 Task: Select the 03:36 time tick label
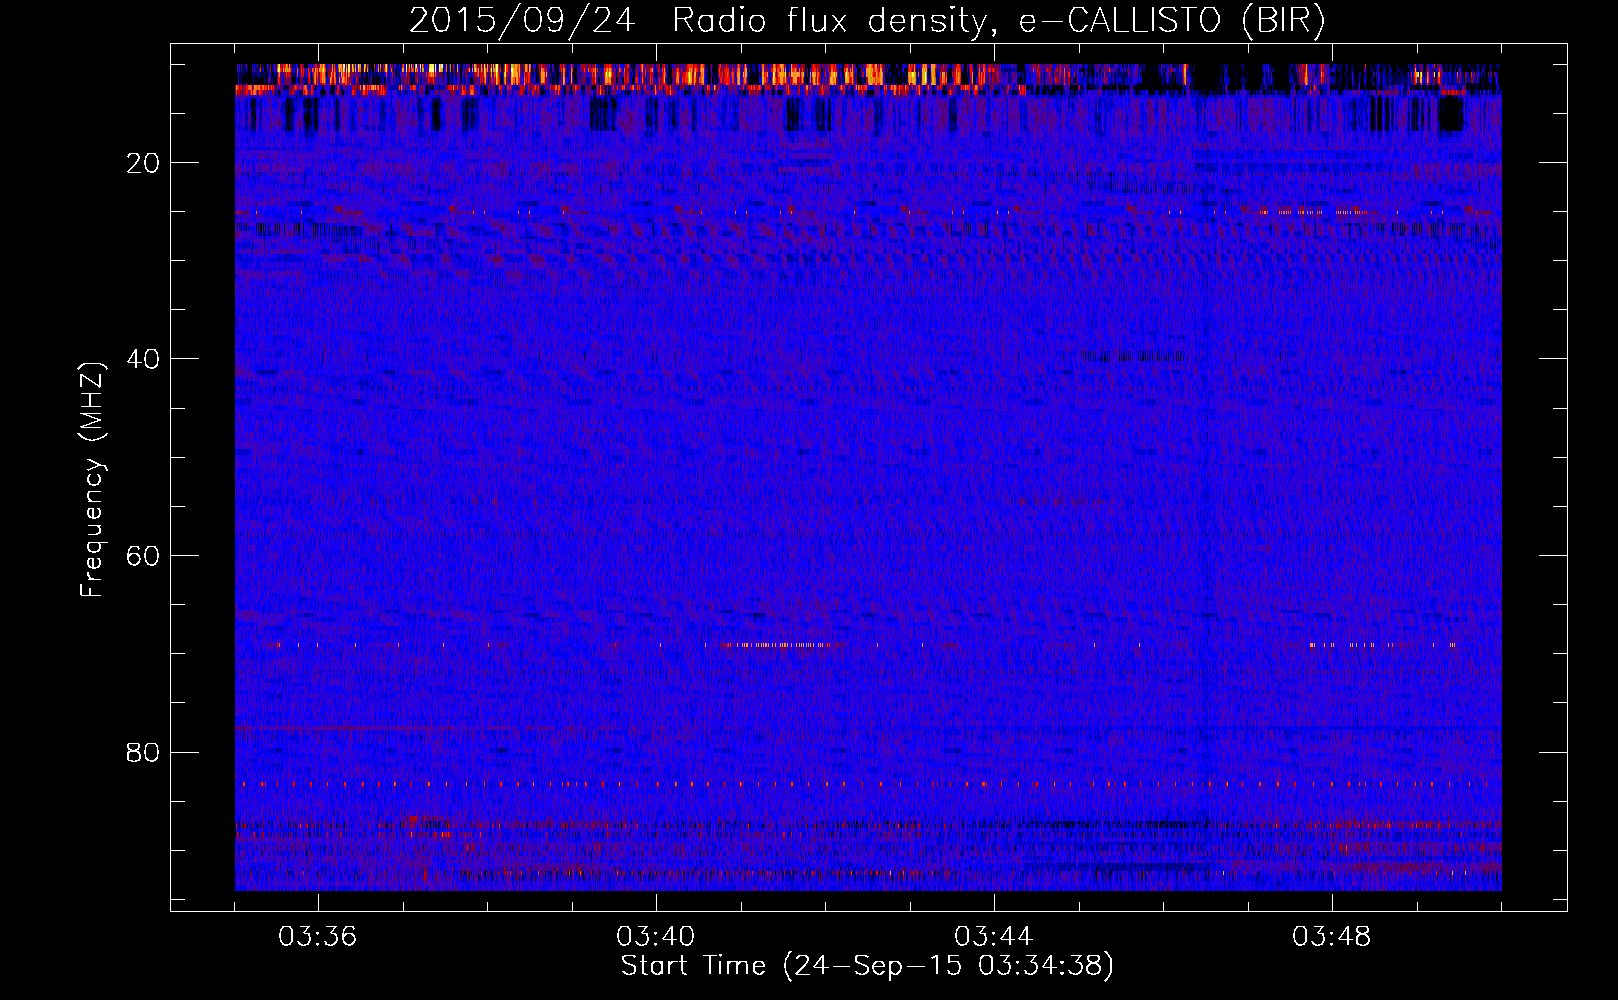318,937
